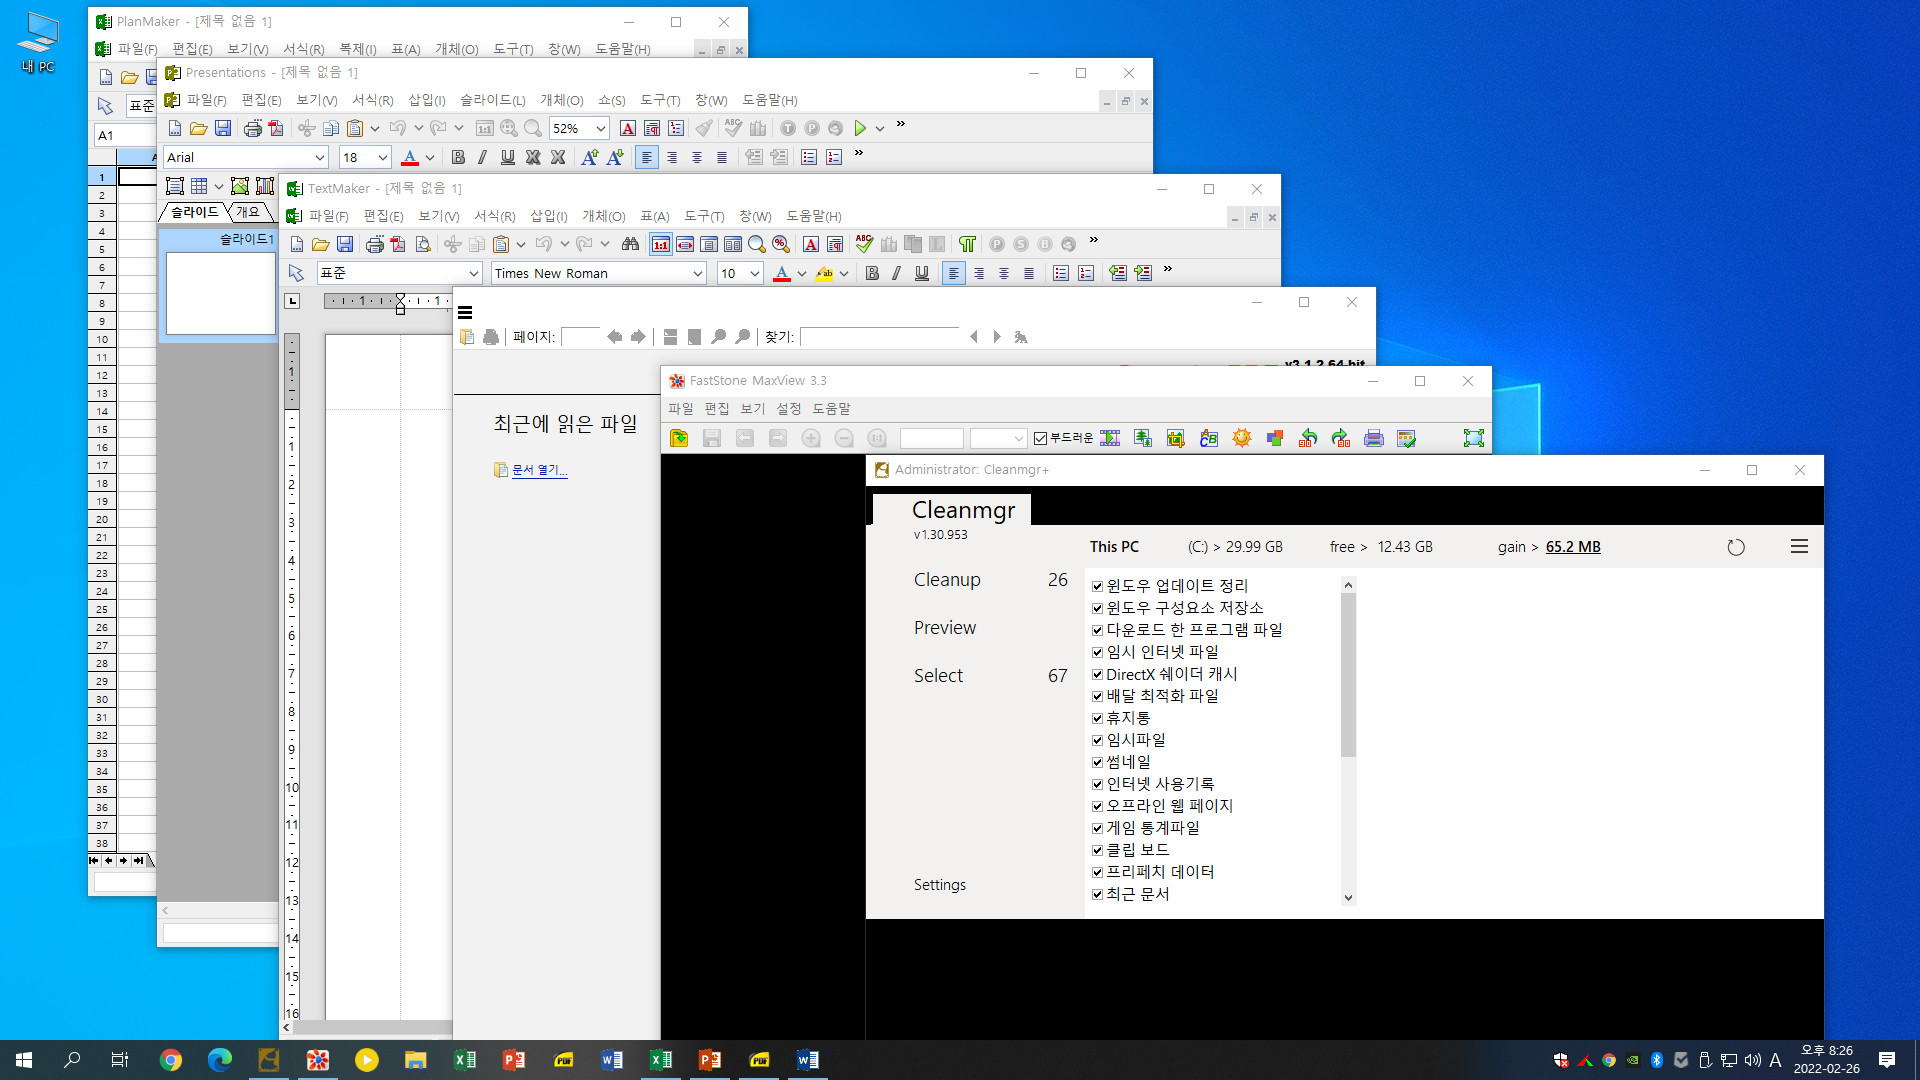1920x1080 pixels.
Task: Open font size 18 dropdown in Presentations
Action: pos(382,157)
